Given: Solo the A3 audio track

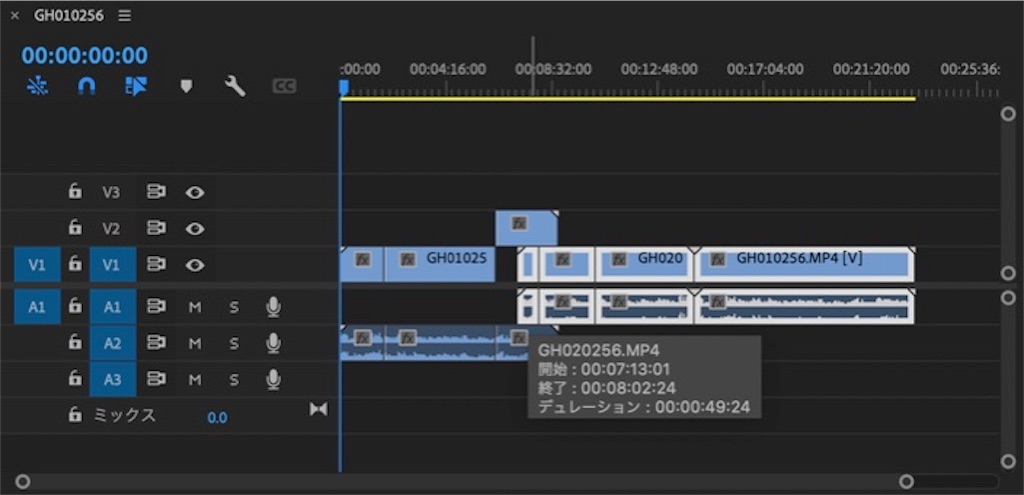Looking at the screenshot, I should pyautogui.click(x=234, y=379).
